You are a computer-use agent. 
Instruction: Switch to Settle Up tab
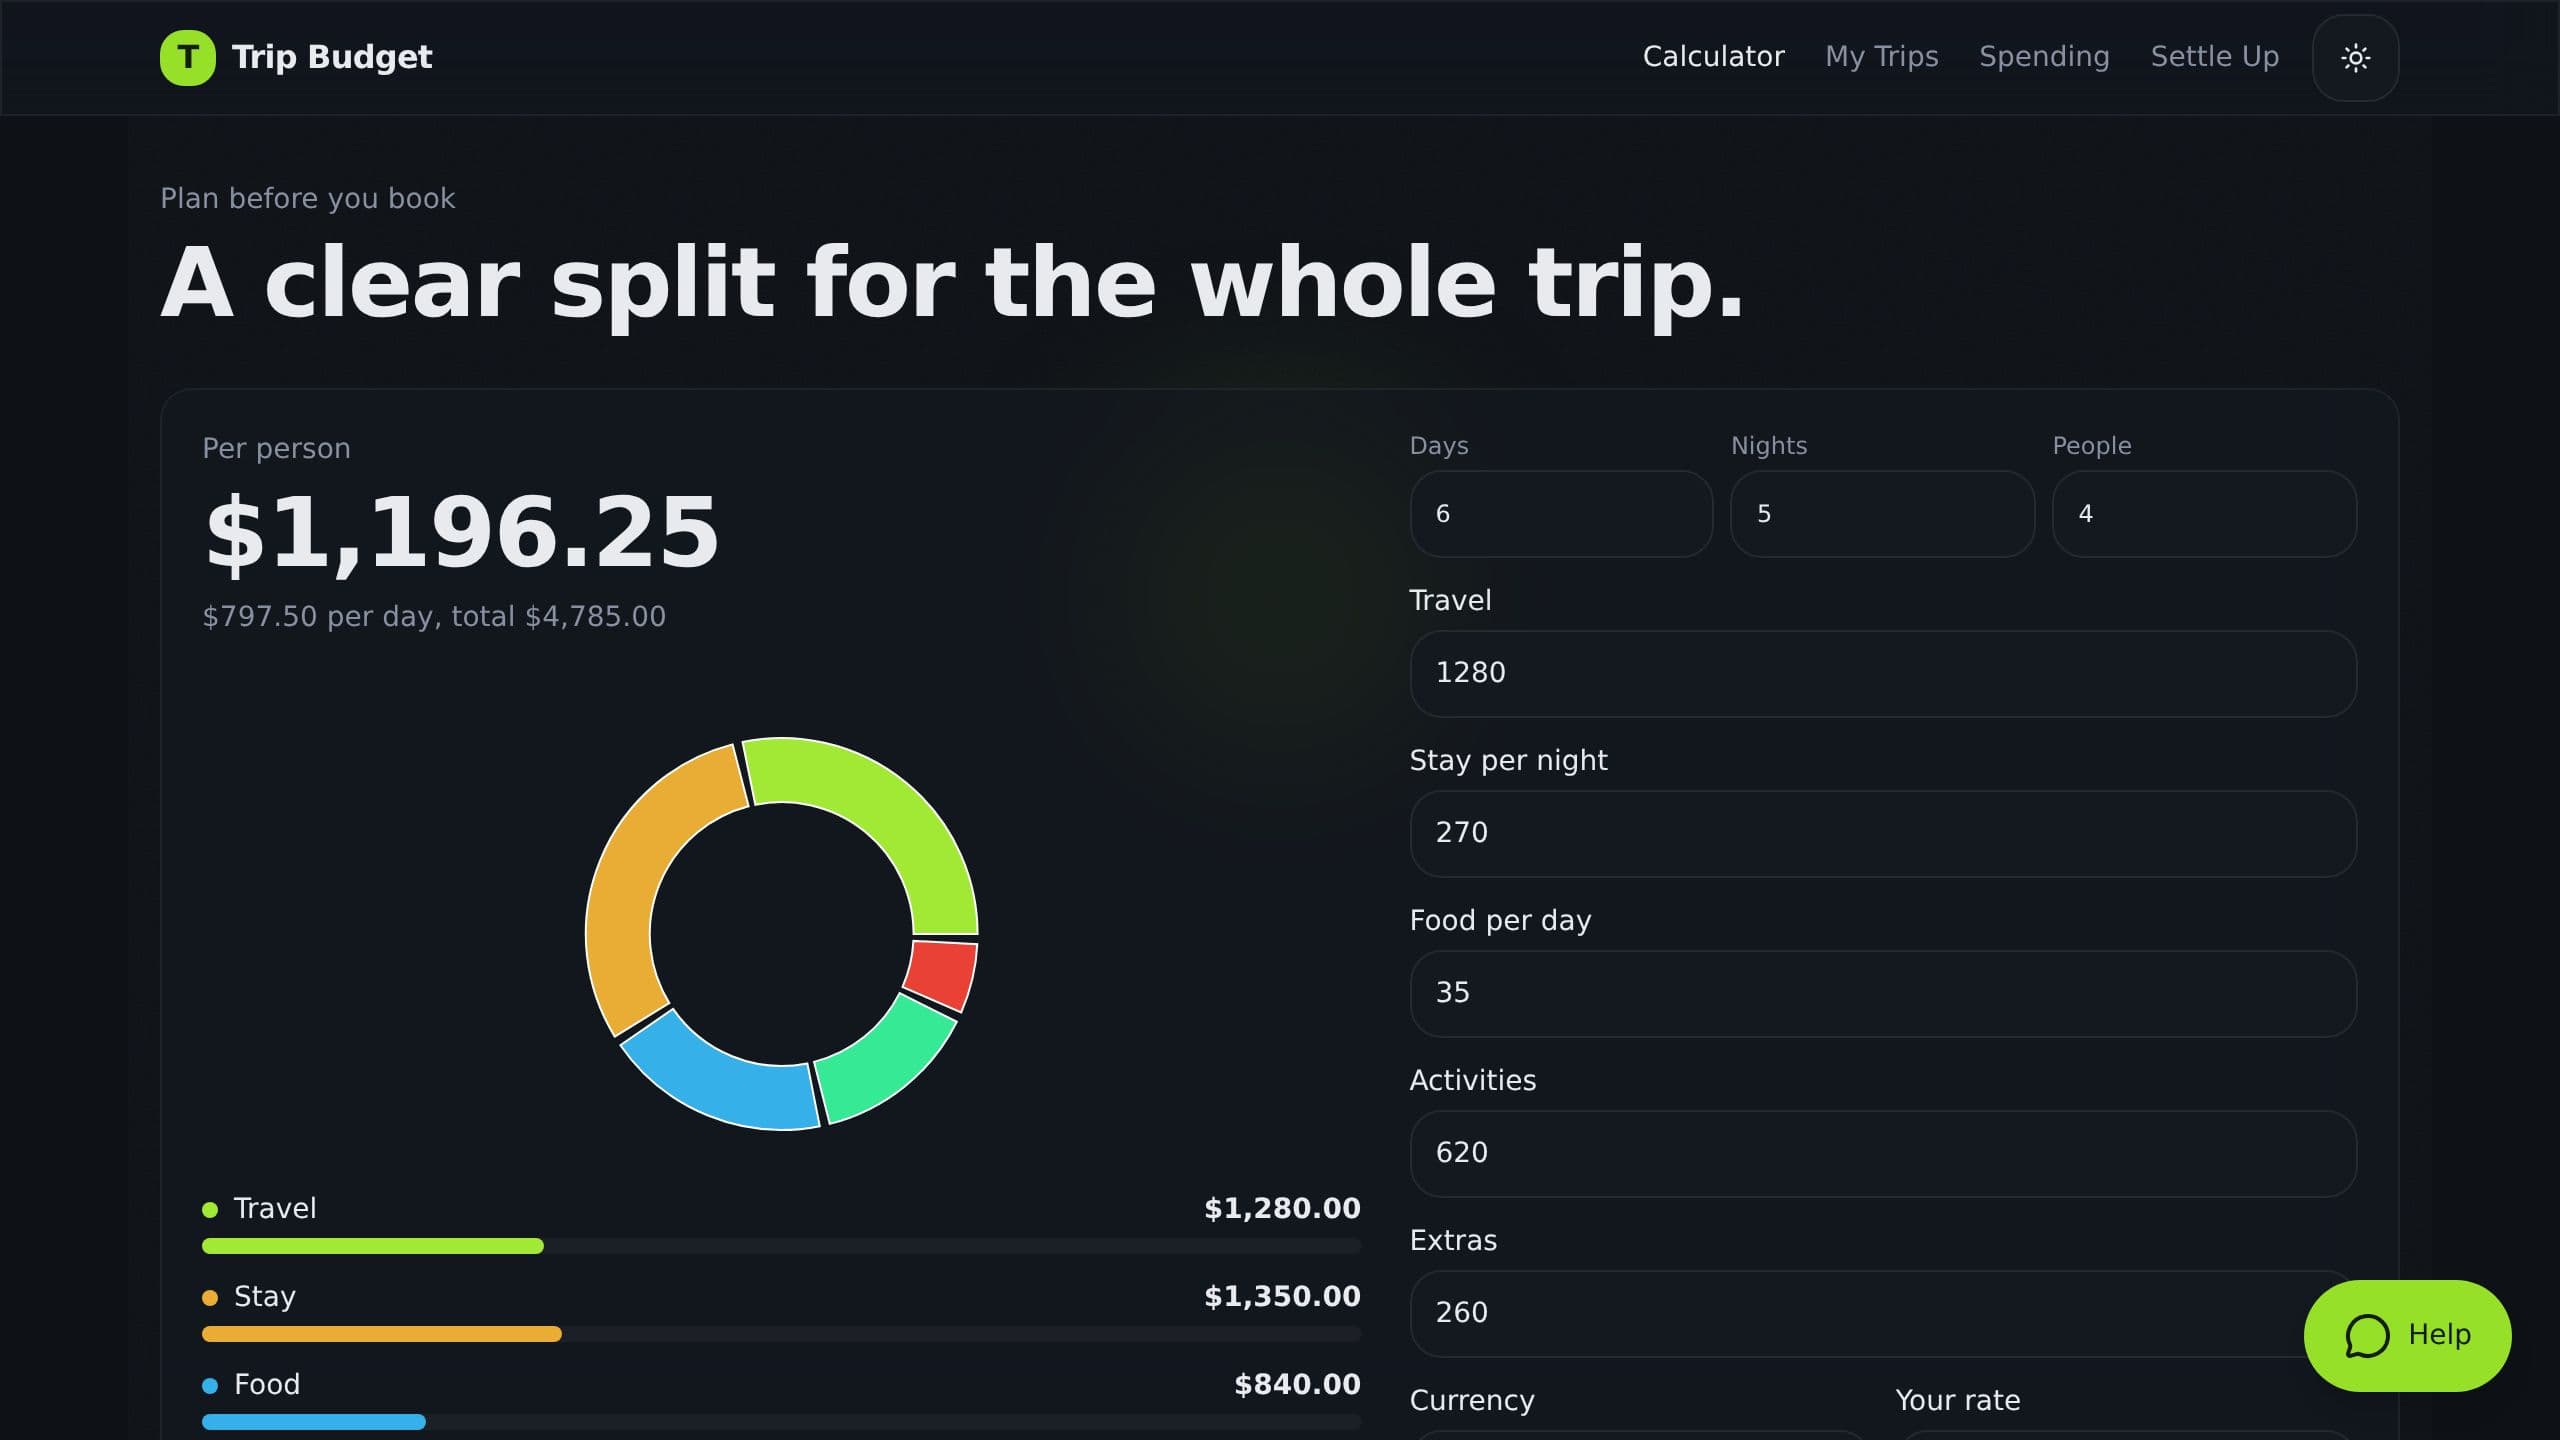pos(2214,57)
